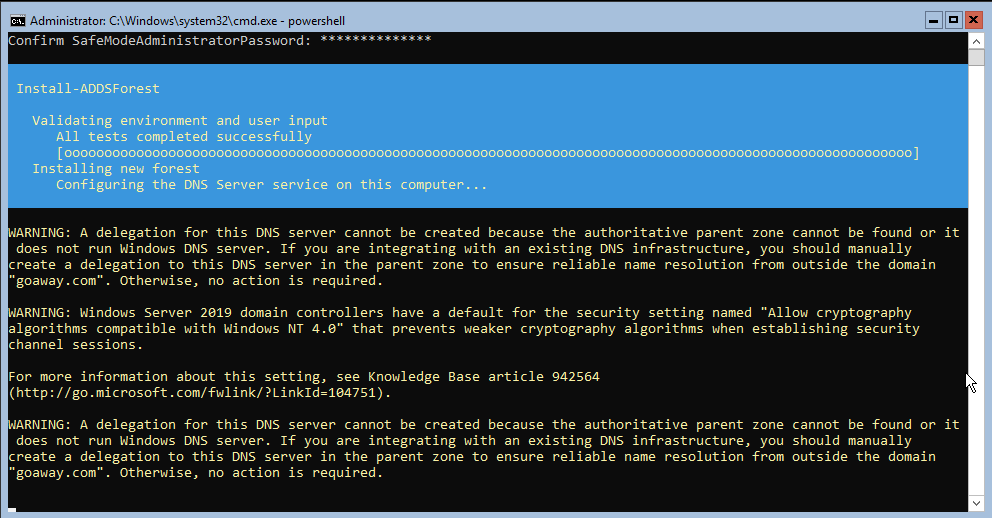This screenshot has height=518, width=992.
Task: Click the vertical scrollbar thumb
Action: tap(976, 57)
